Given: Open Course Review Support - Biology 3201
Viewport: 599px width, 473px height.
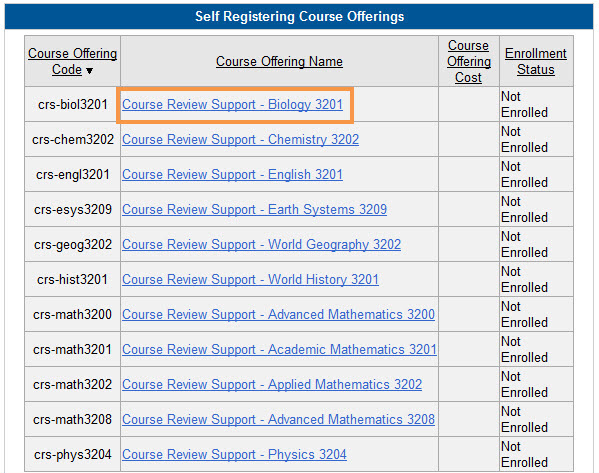Looking at the screenshot, I should (x=232, y=105).
